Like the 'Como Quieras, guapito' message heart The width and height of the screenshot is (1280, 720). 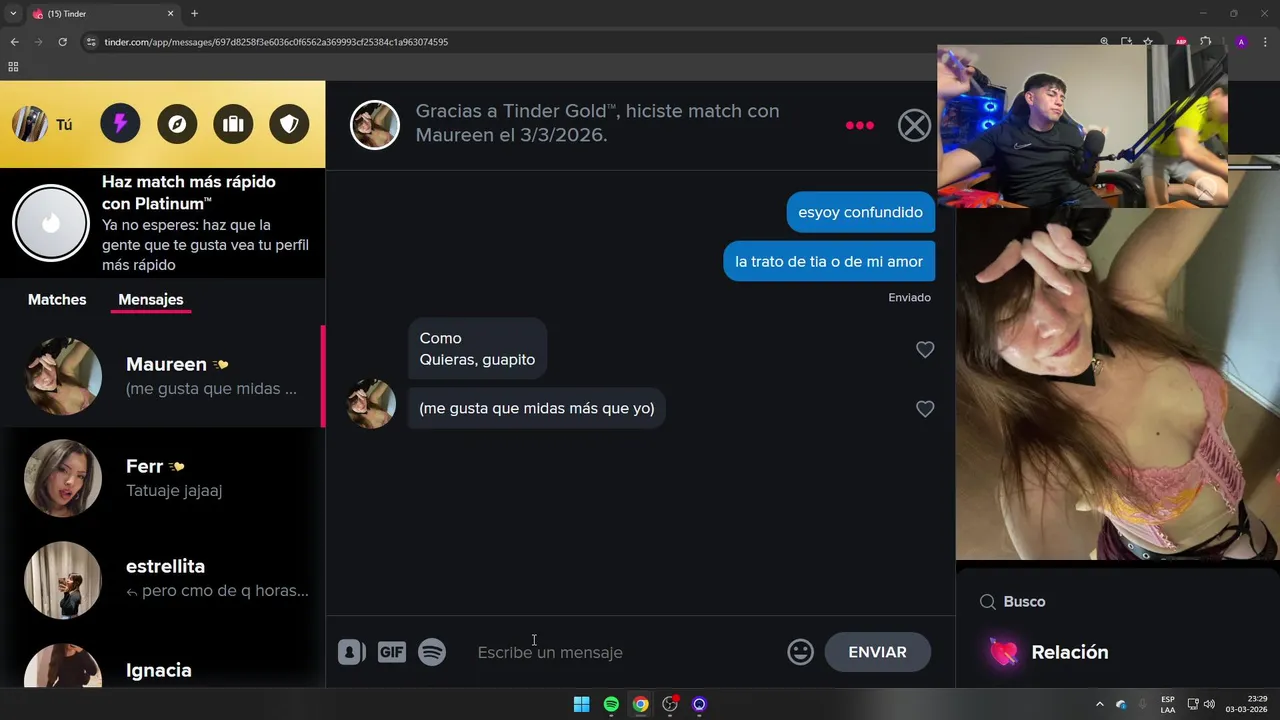(x=925, y=349)
